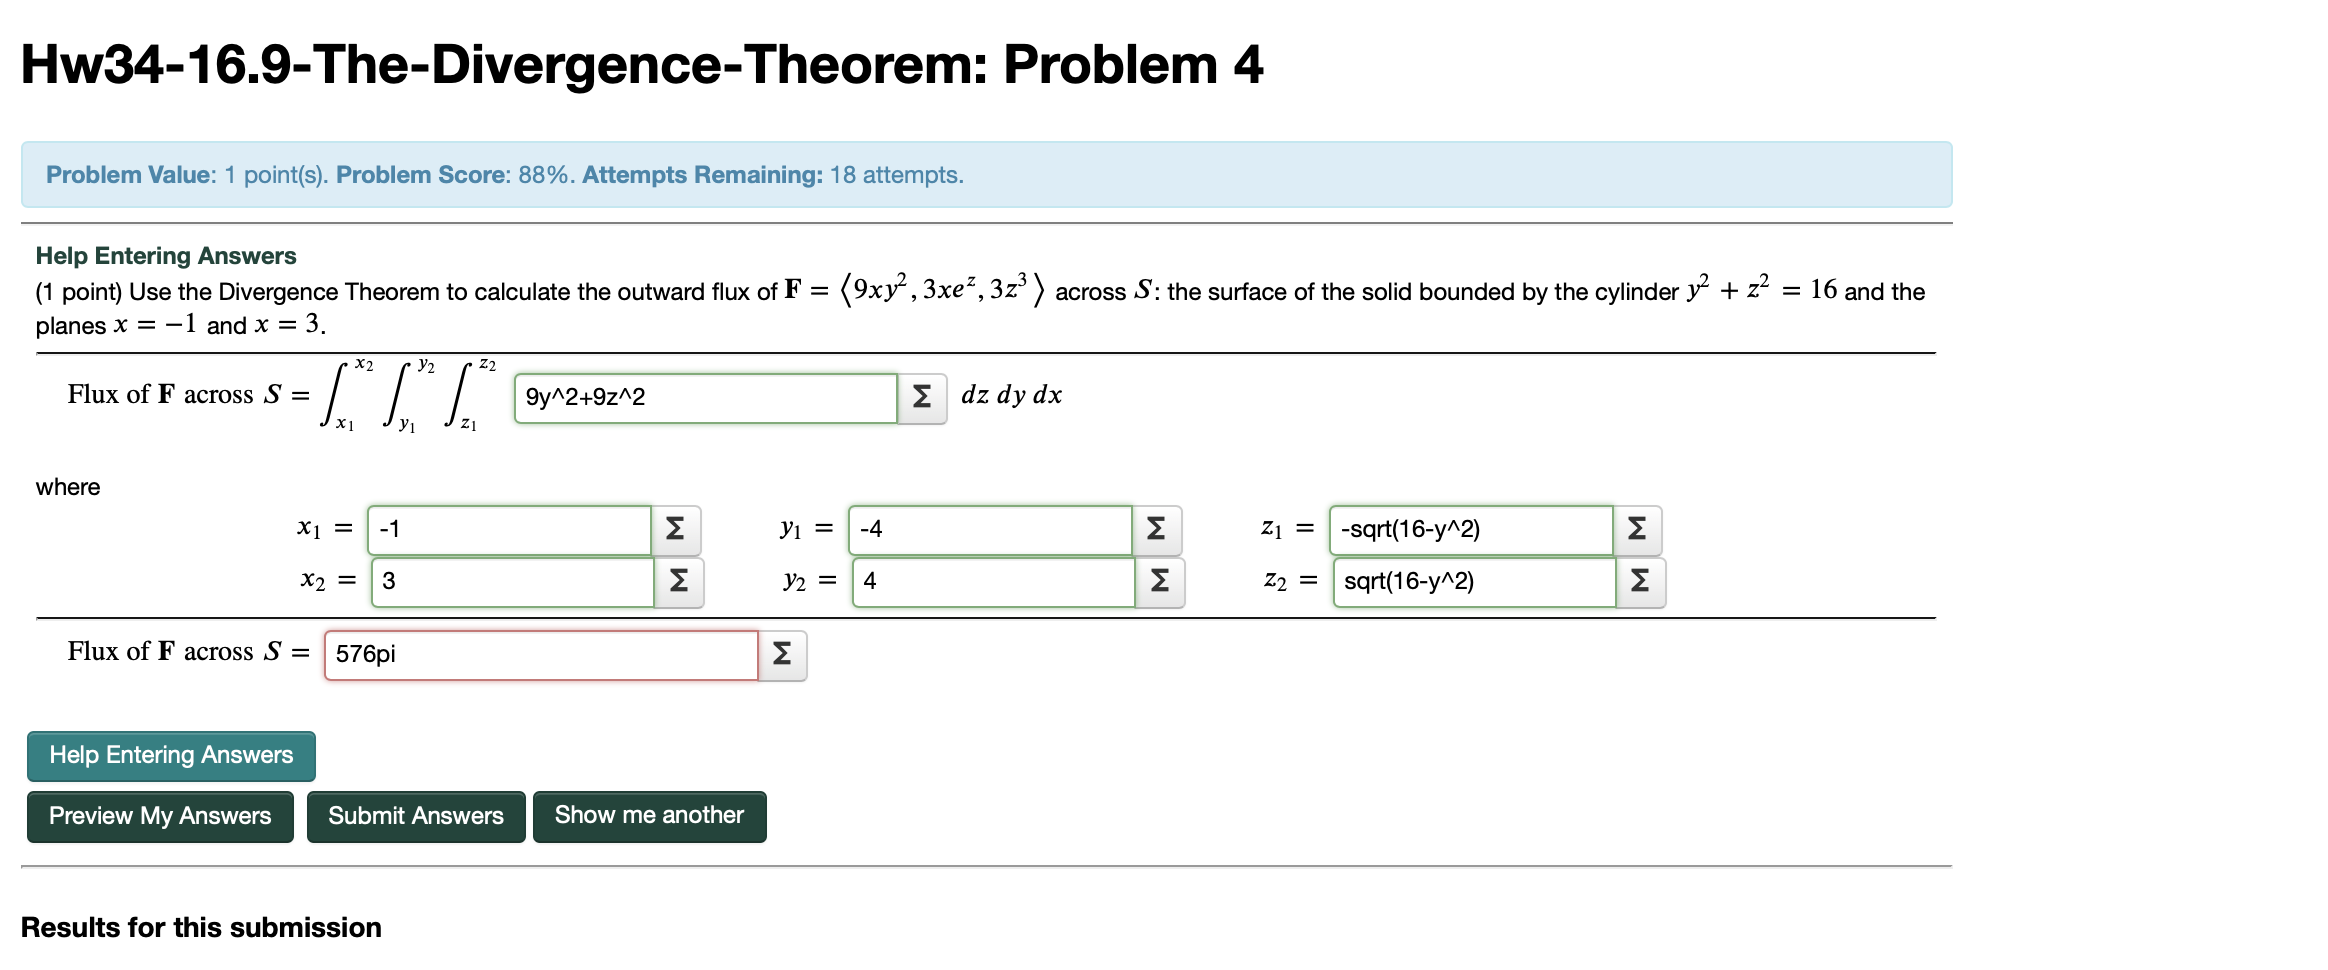Open equation editor for y2 value
The height and width of the screenshot is (970, 2328).
point(1157,581)
